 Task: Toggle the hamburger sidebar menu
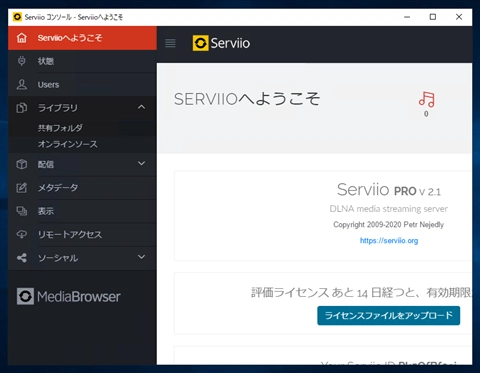(x=170, y=43)
